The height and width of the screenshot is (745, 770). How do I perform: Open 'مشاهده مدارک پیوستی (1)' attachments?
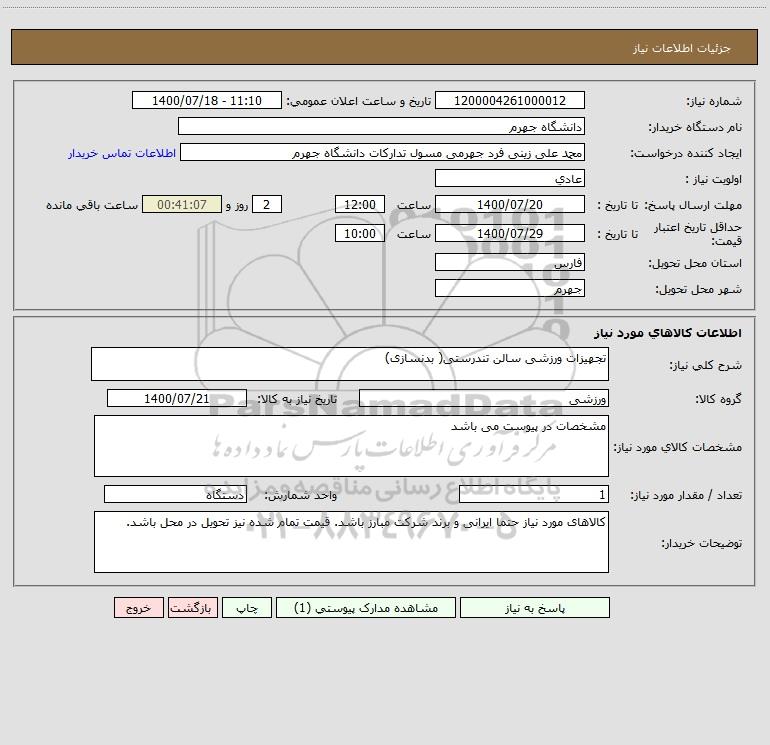coord(366,608)
